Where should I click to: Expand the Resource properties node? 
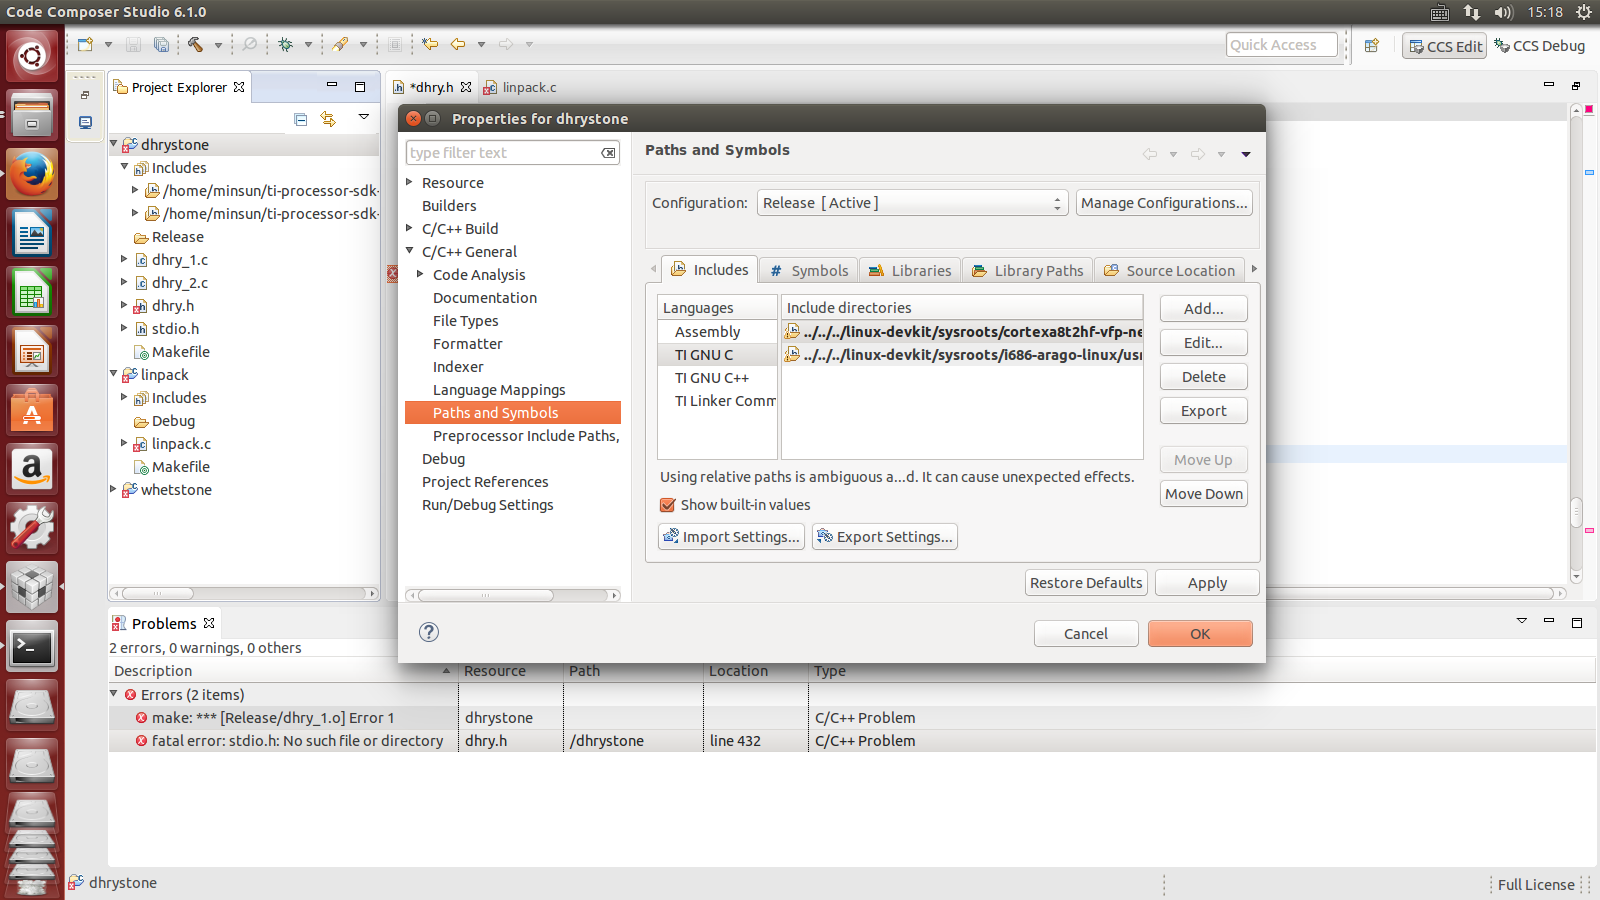(x=409, y=182)
